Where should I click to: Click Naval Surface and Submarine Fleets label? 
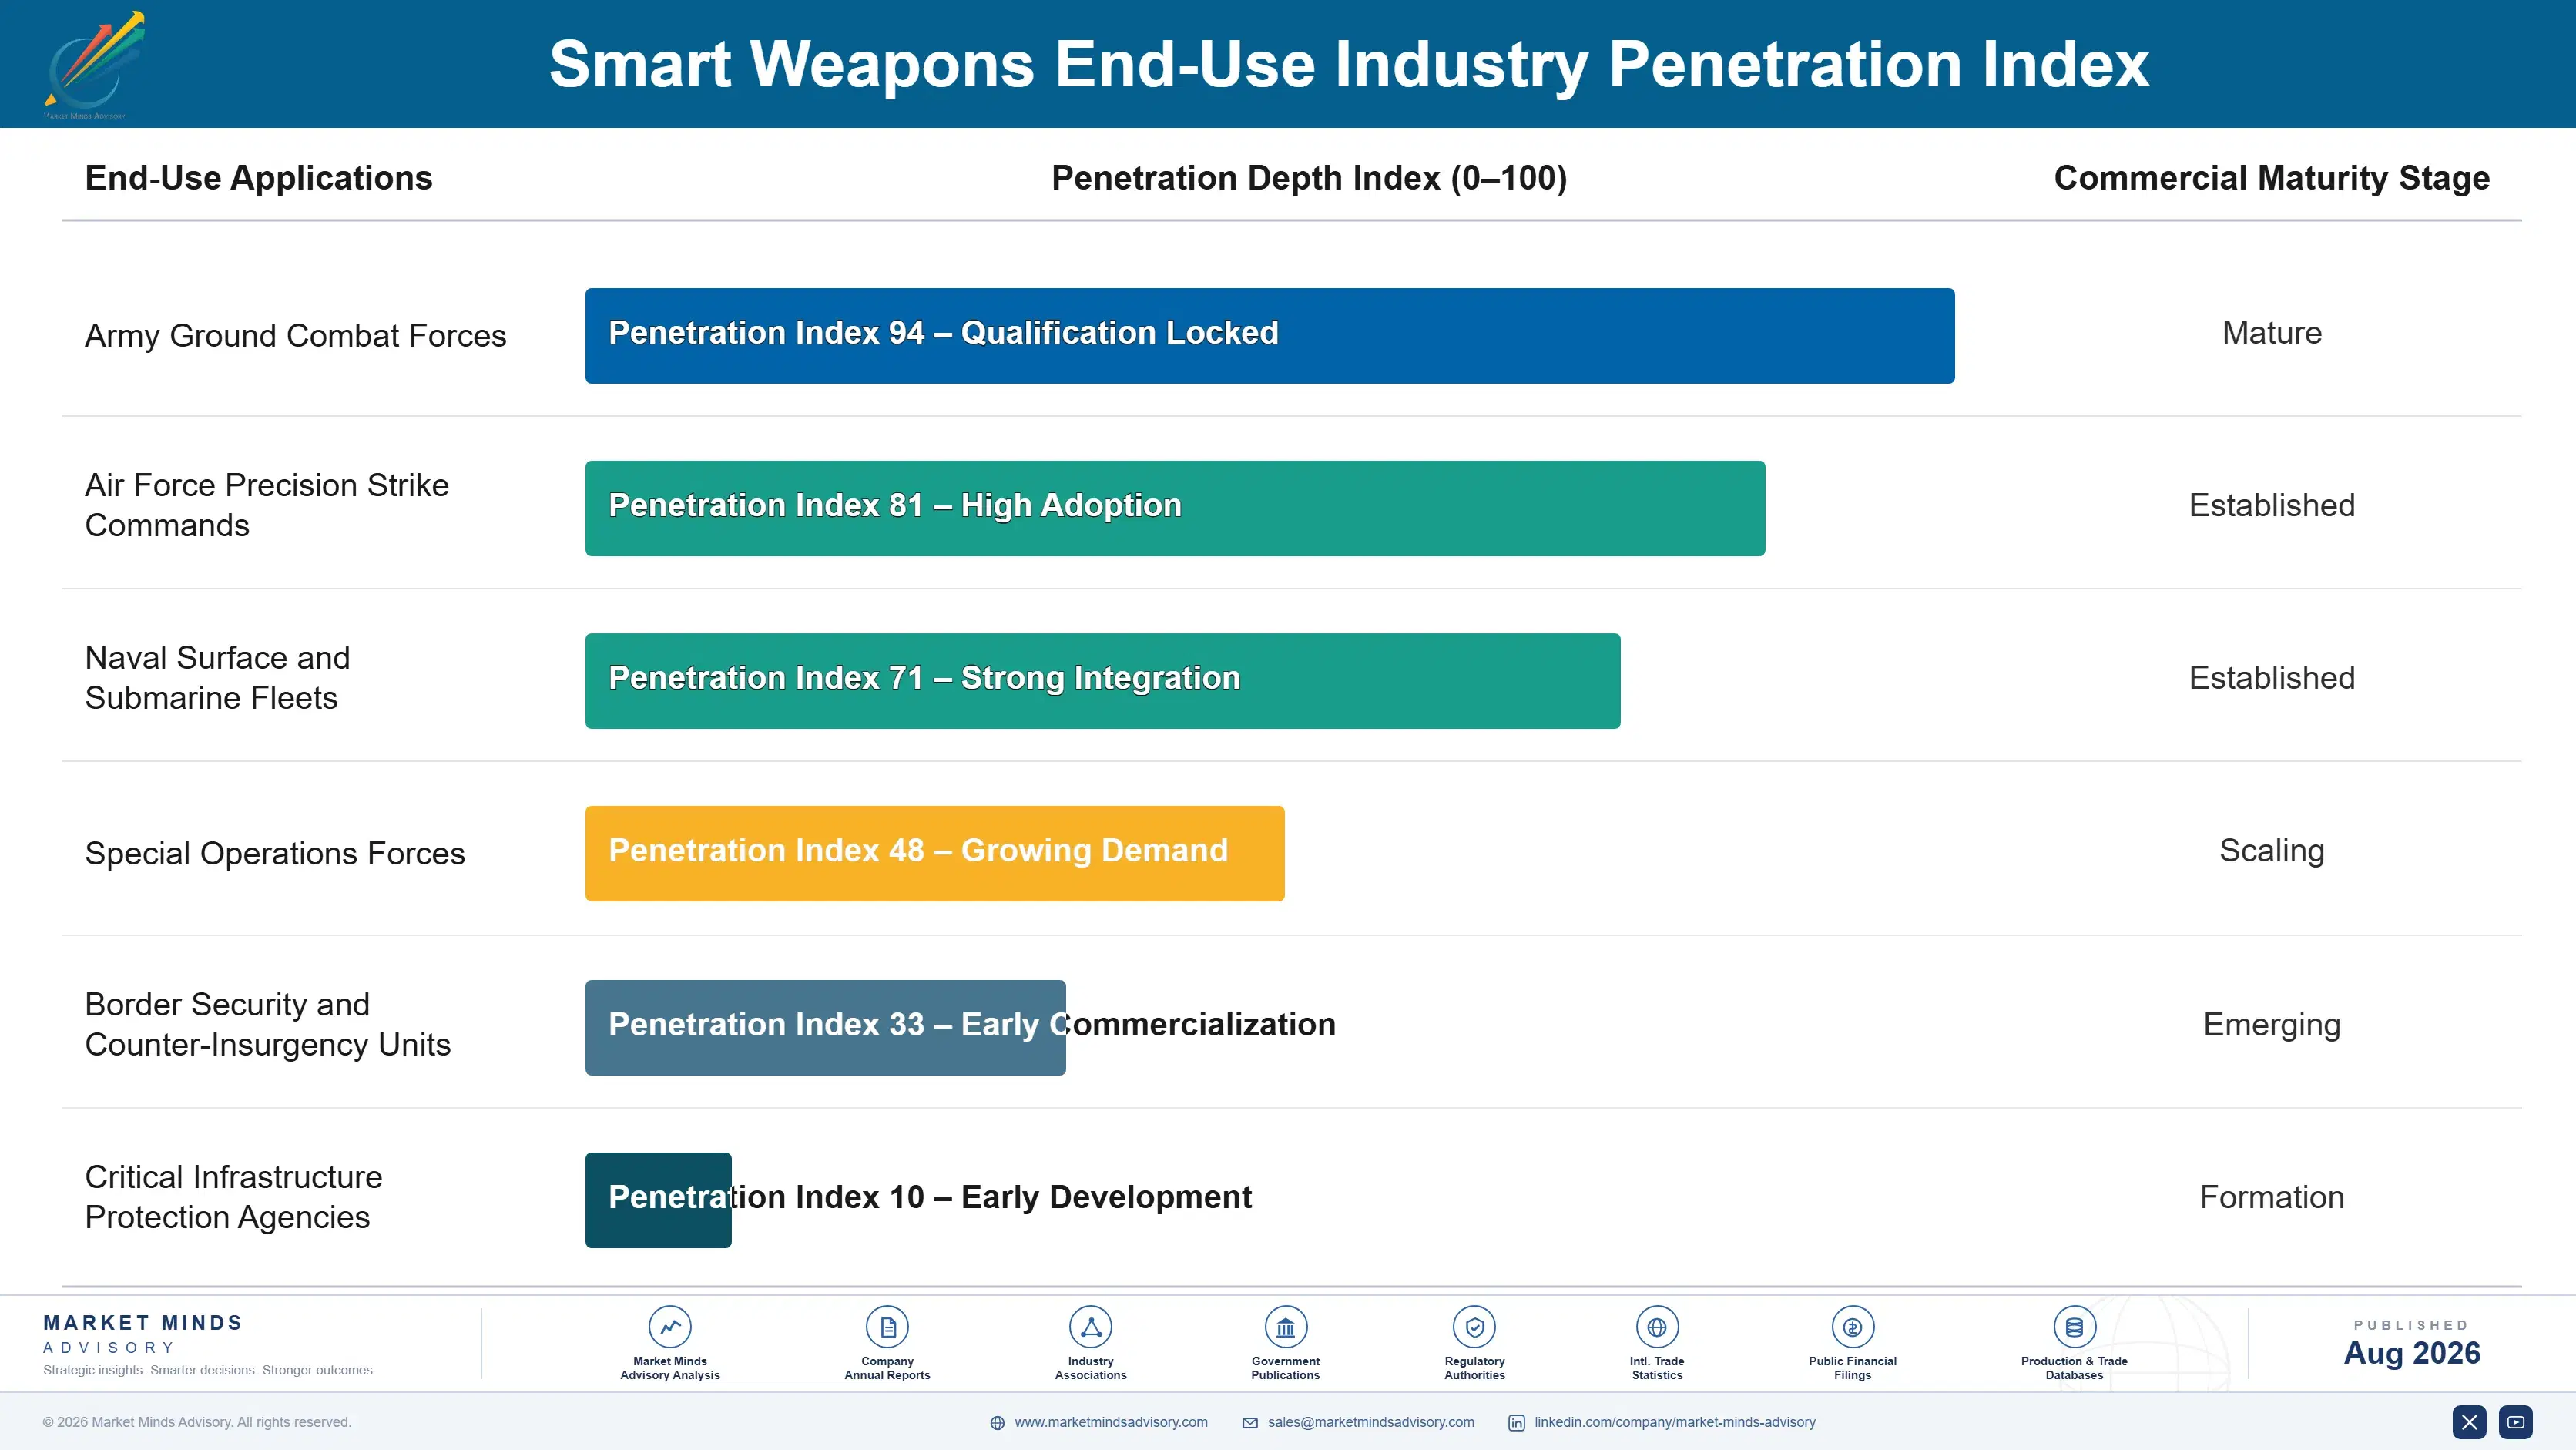coord(218,678)
